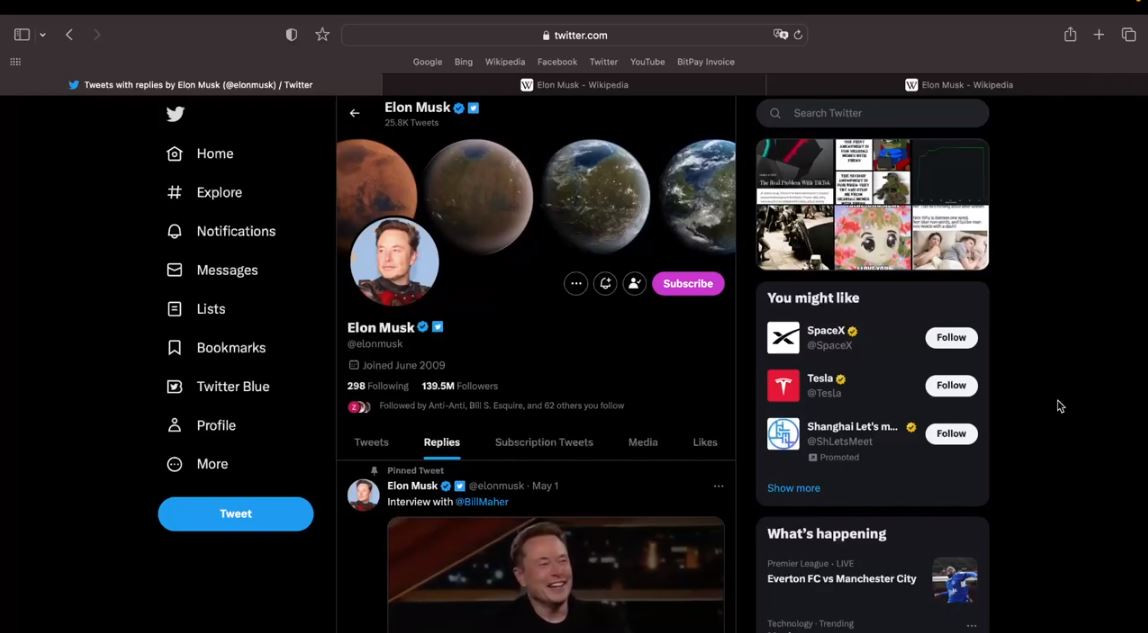Click the blue Tweet button

click(236, 514)
